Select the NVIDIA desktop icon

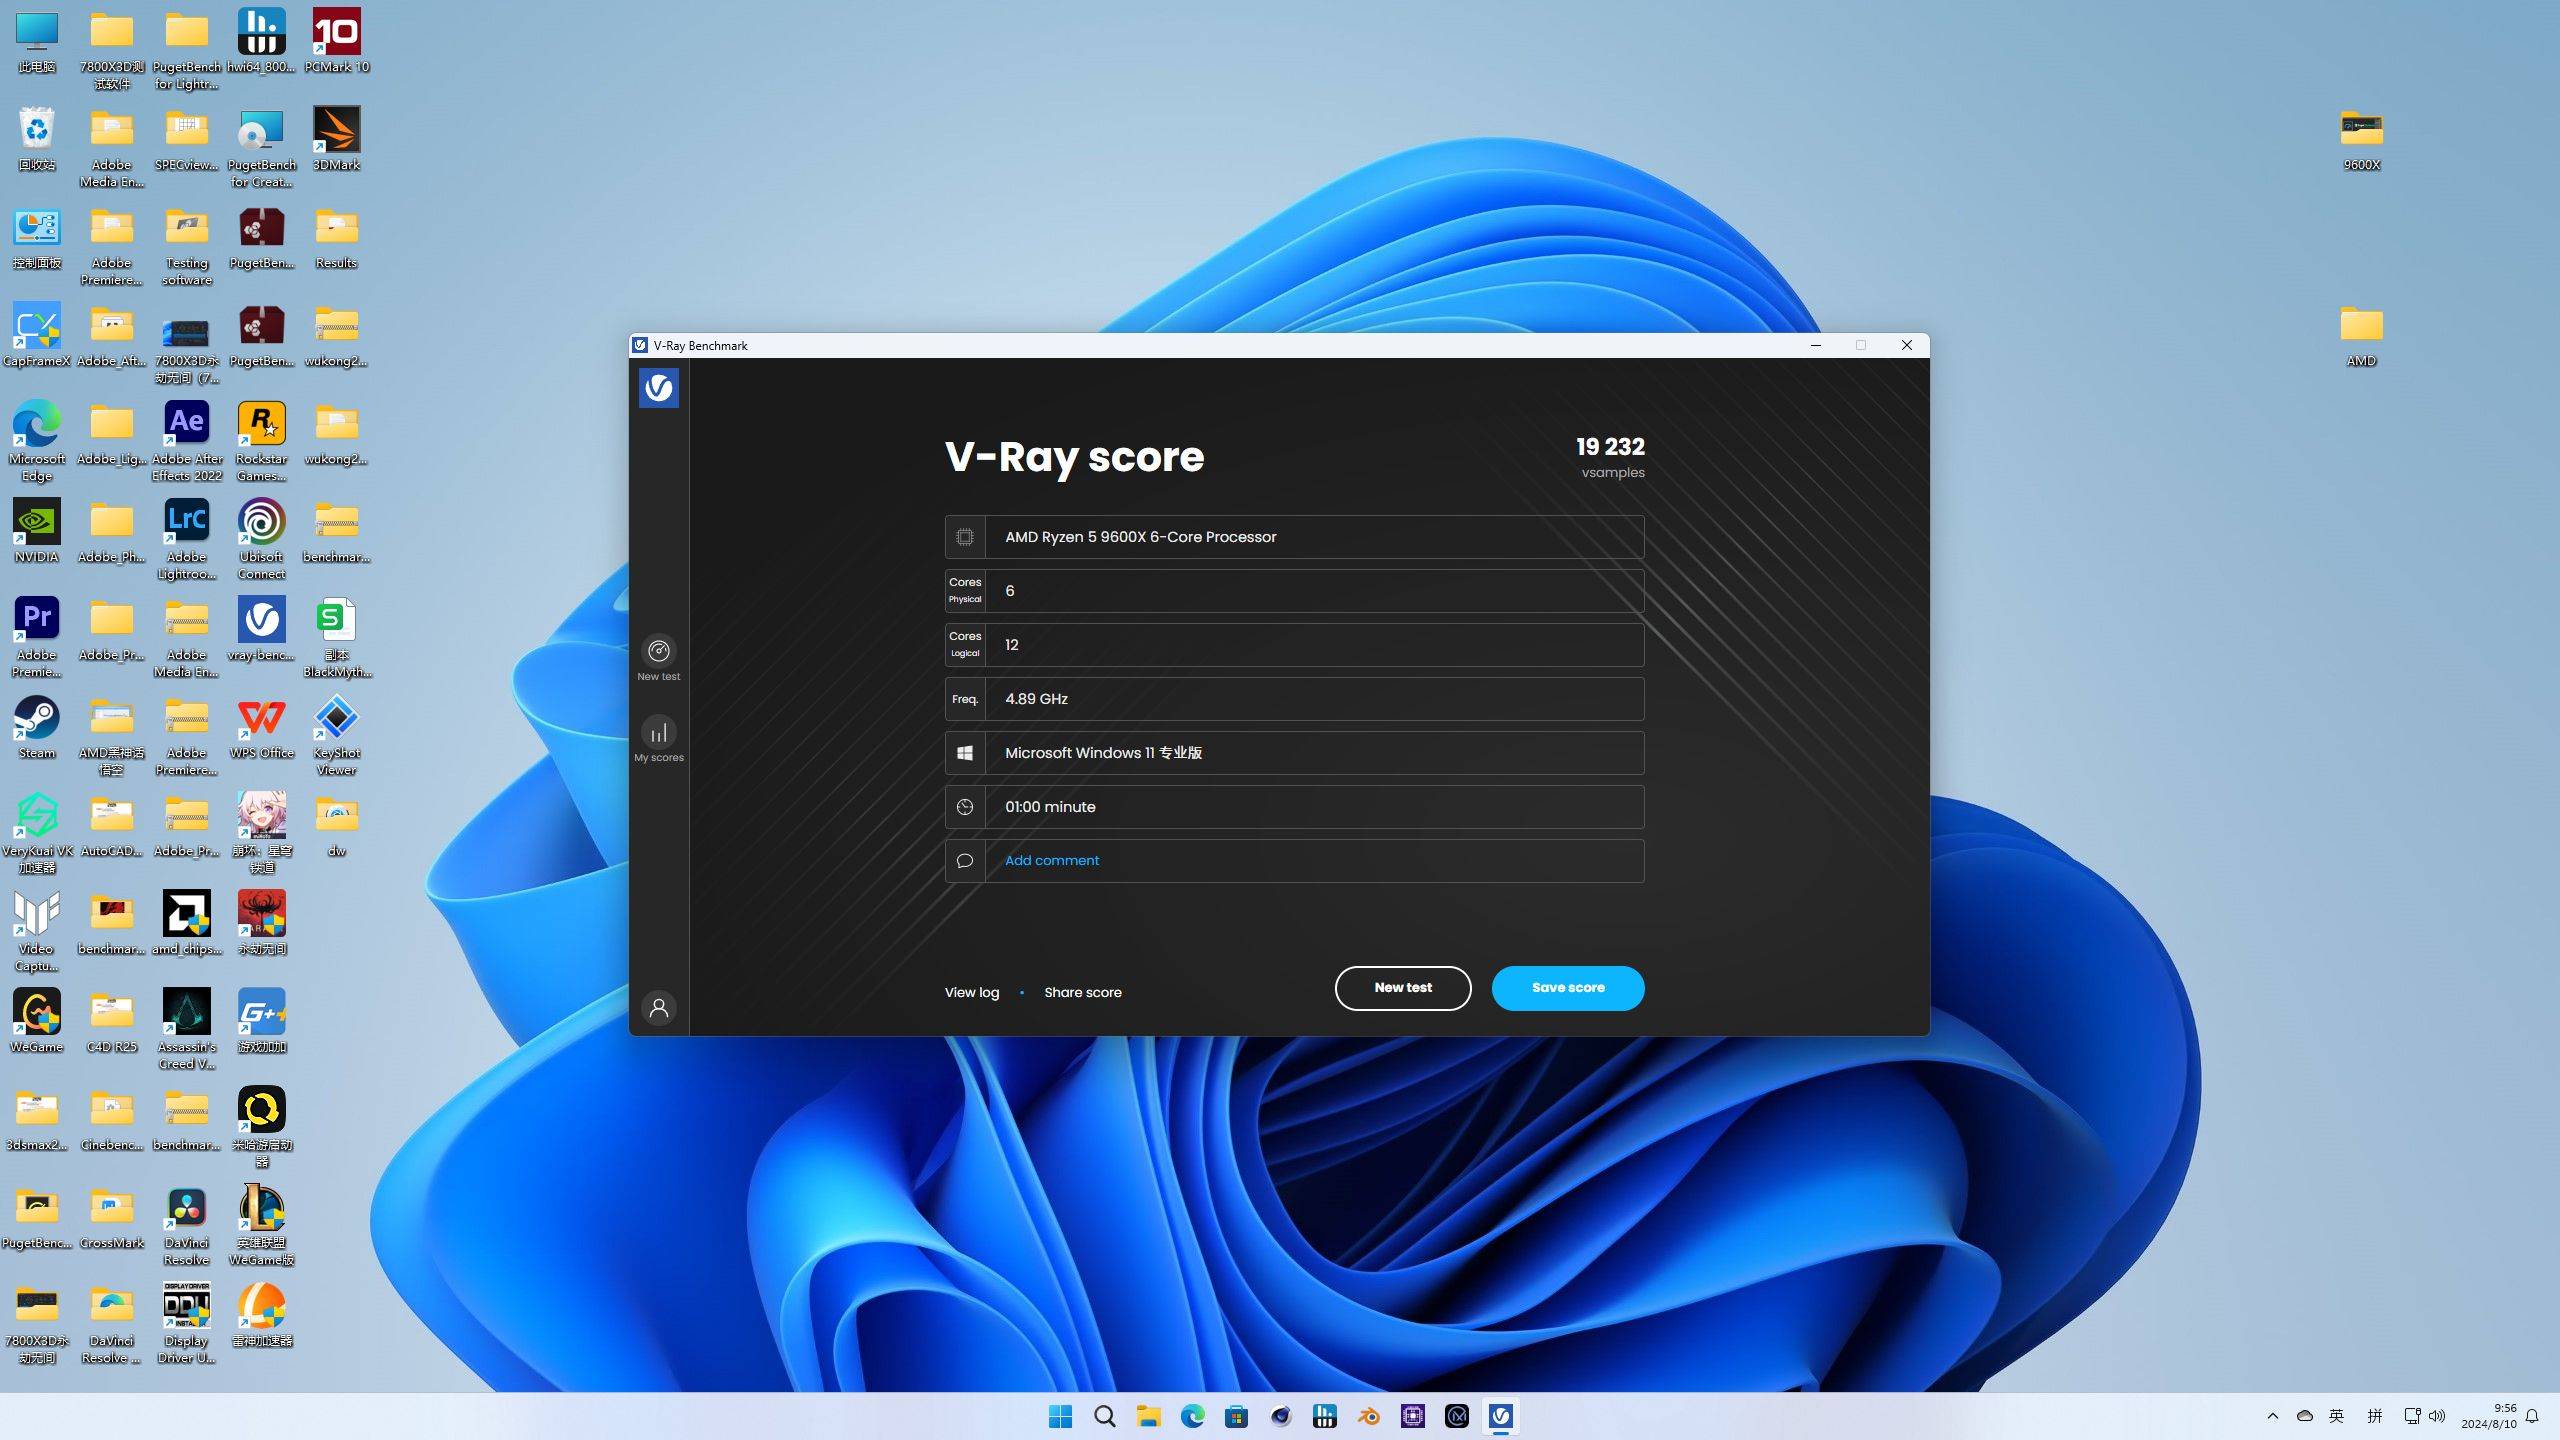37,531
